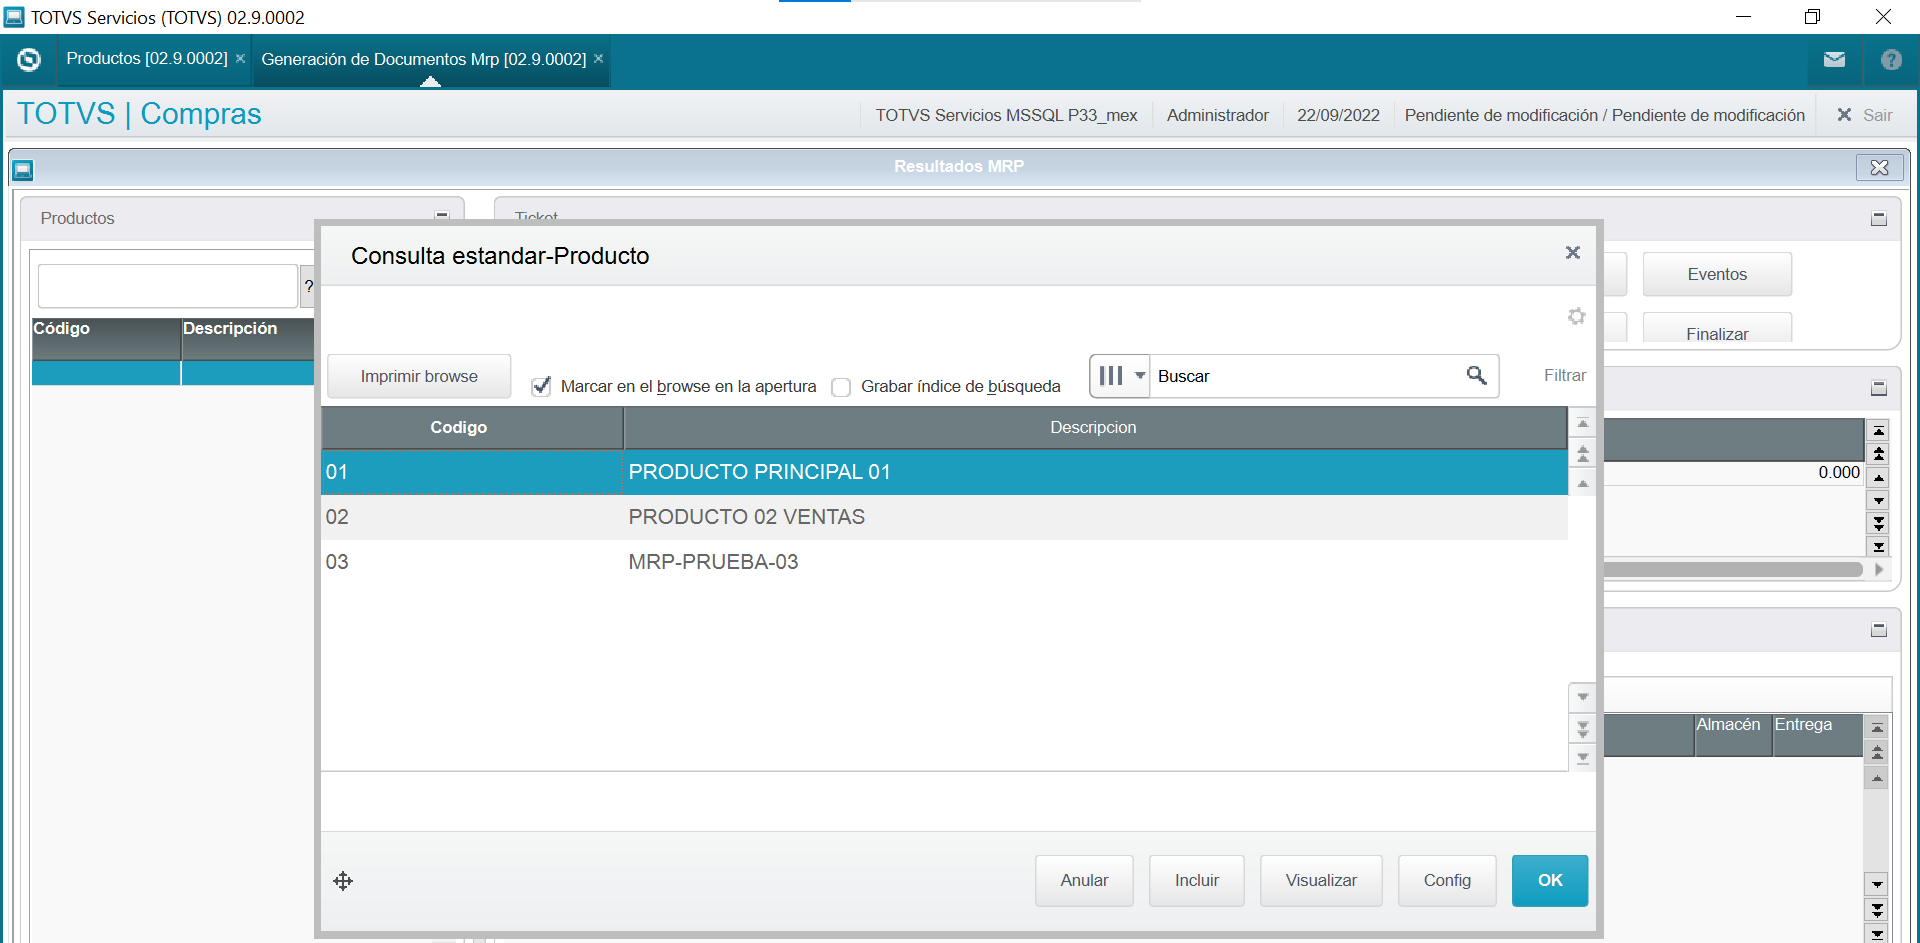1920x943 pixels.
Task: Move up one row in product browse
Action: pyautogui.click(x=1583, y=484)
